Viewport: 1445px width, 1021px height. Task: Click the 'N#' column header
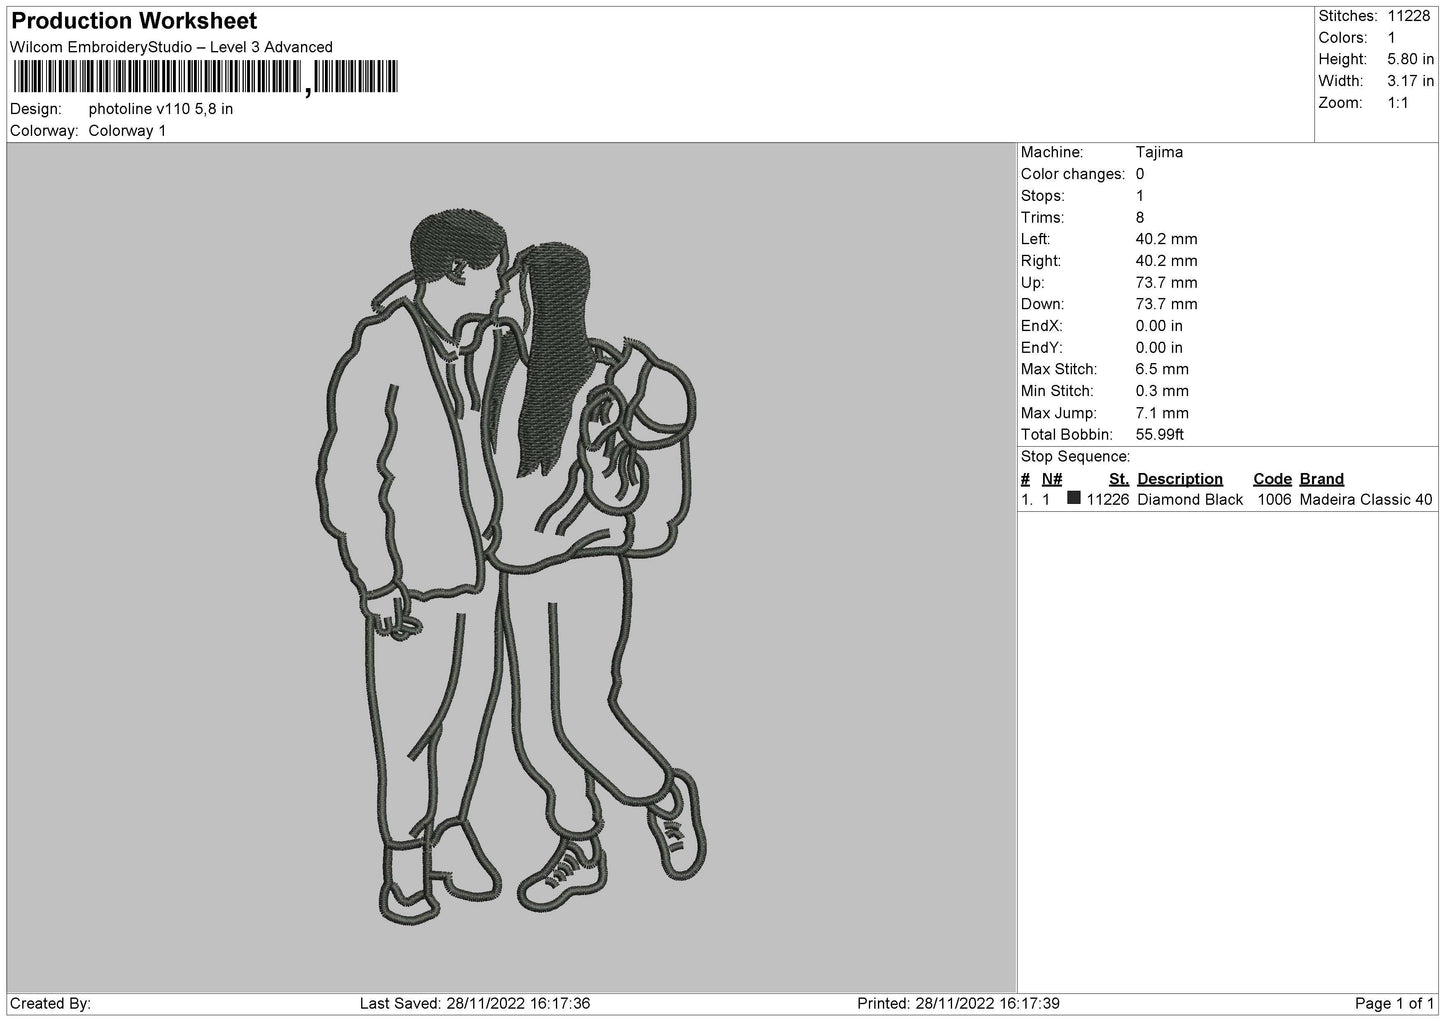pyautogui.click(x=1052, y=479)
